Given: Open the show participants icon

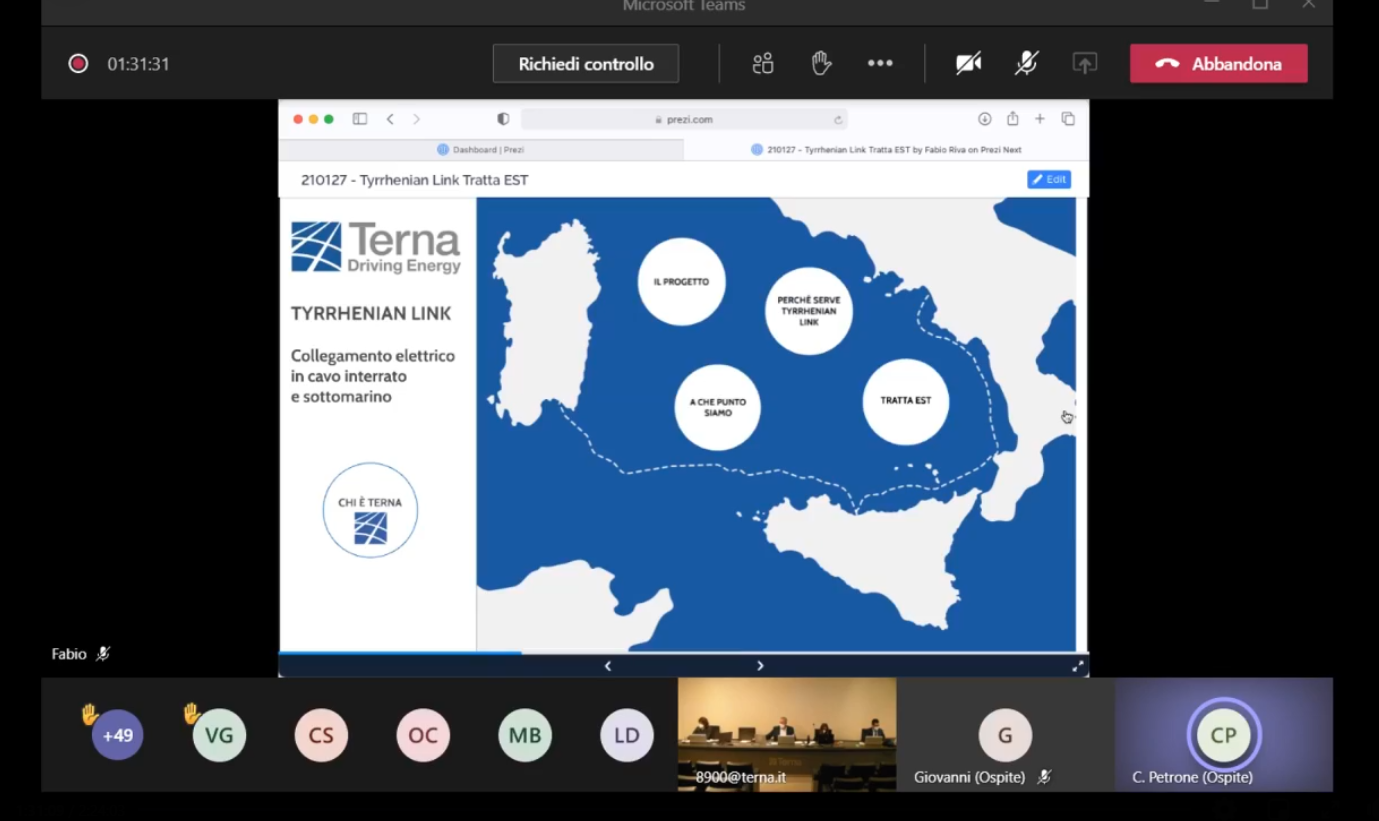Looking at the screenshot, I should click(x=763, y=64).
